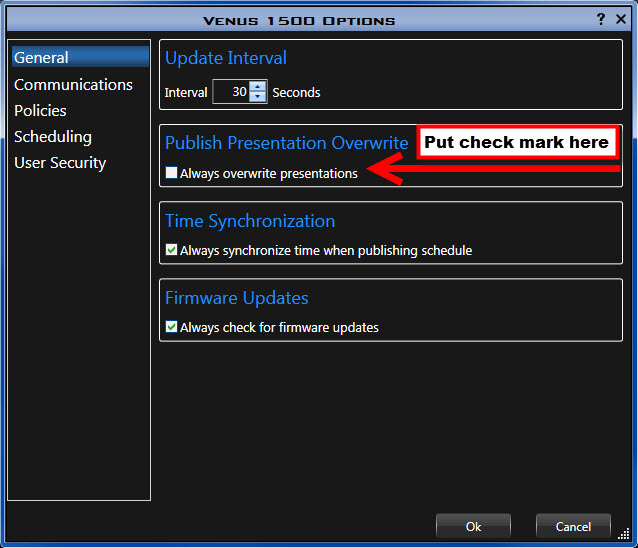
Task: Uncheck Always check for firmware updates
Action: 171,327
